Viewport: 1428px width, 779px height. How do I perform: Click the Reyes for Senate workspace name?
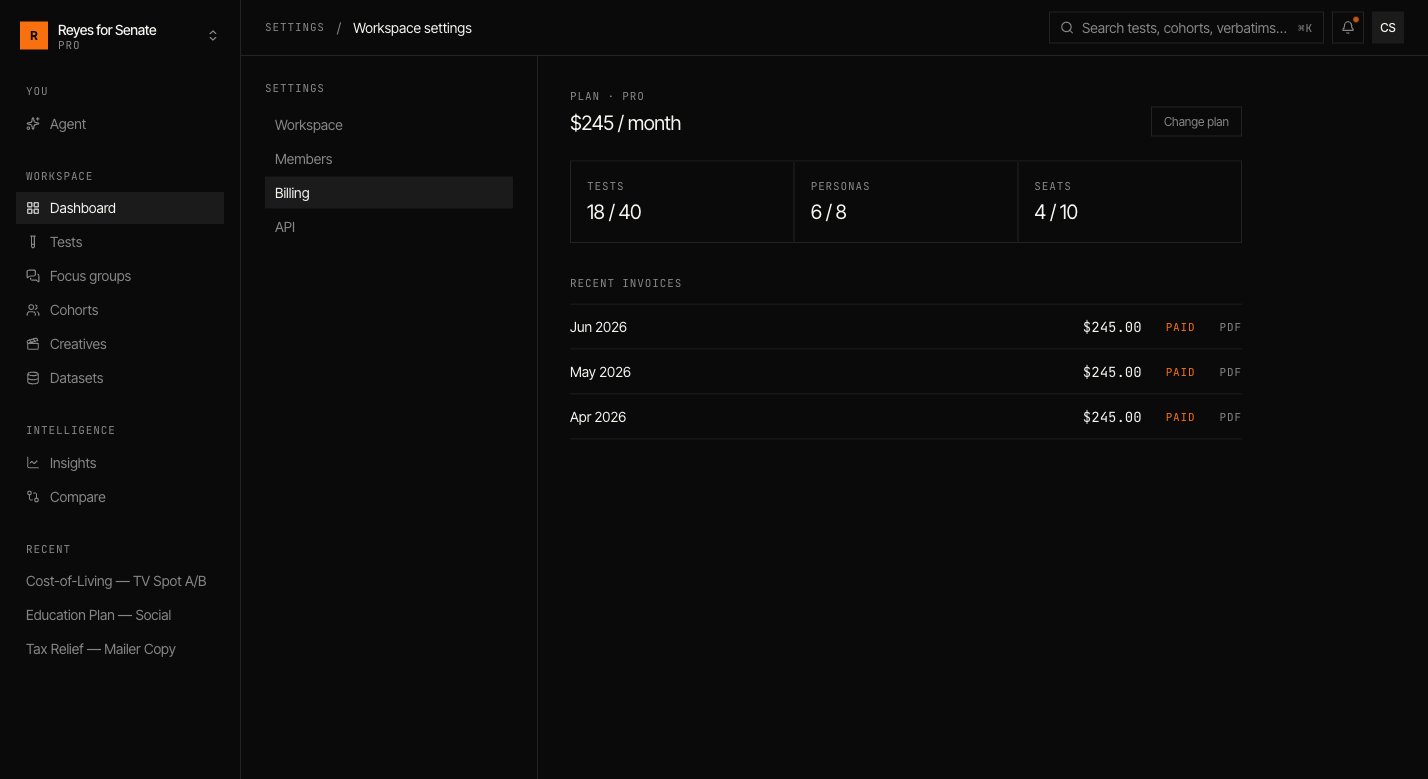pyautogui.click(x=107, y=30)
